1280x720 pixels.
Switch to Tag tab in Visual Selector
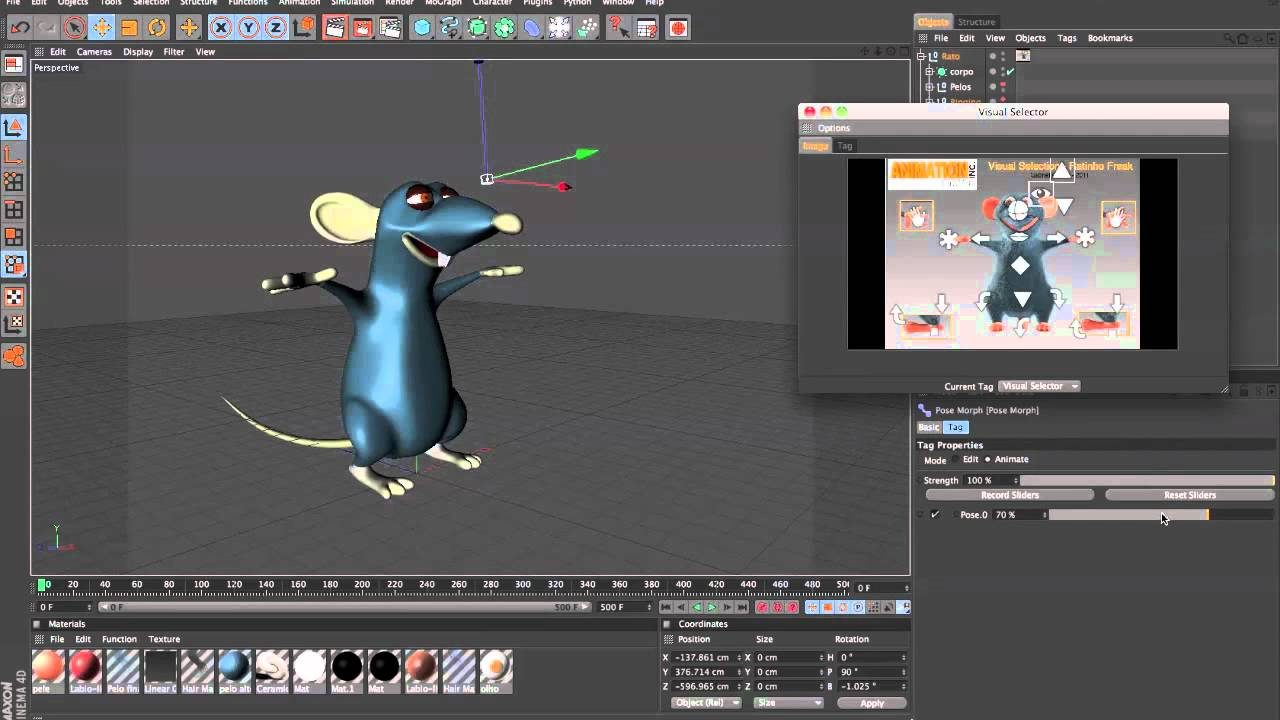845,146
